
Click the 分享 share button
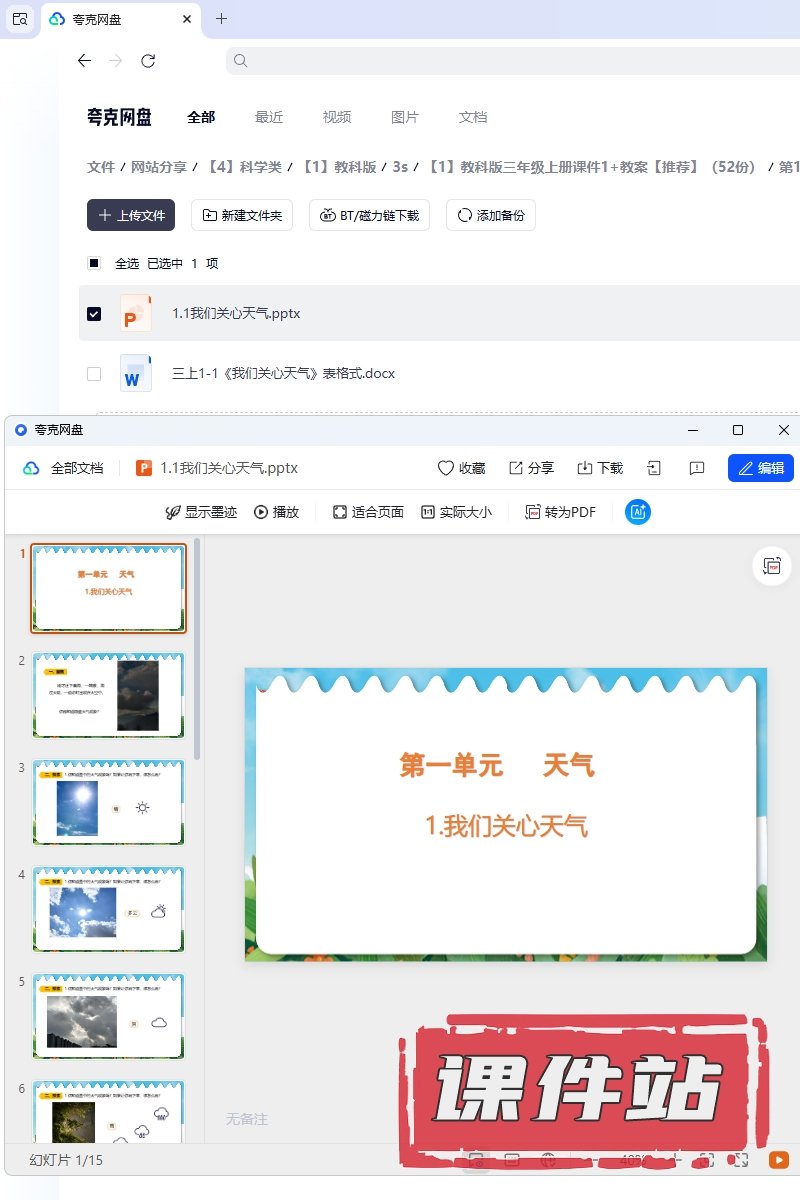[x=531, y=468]
